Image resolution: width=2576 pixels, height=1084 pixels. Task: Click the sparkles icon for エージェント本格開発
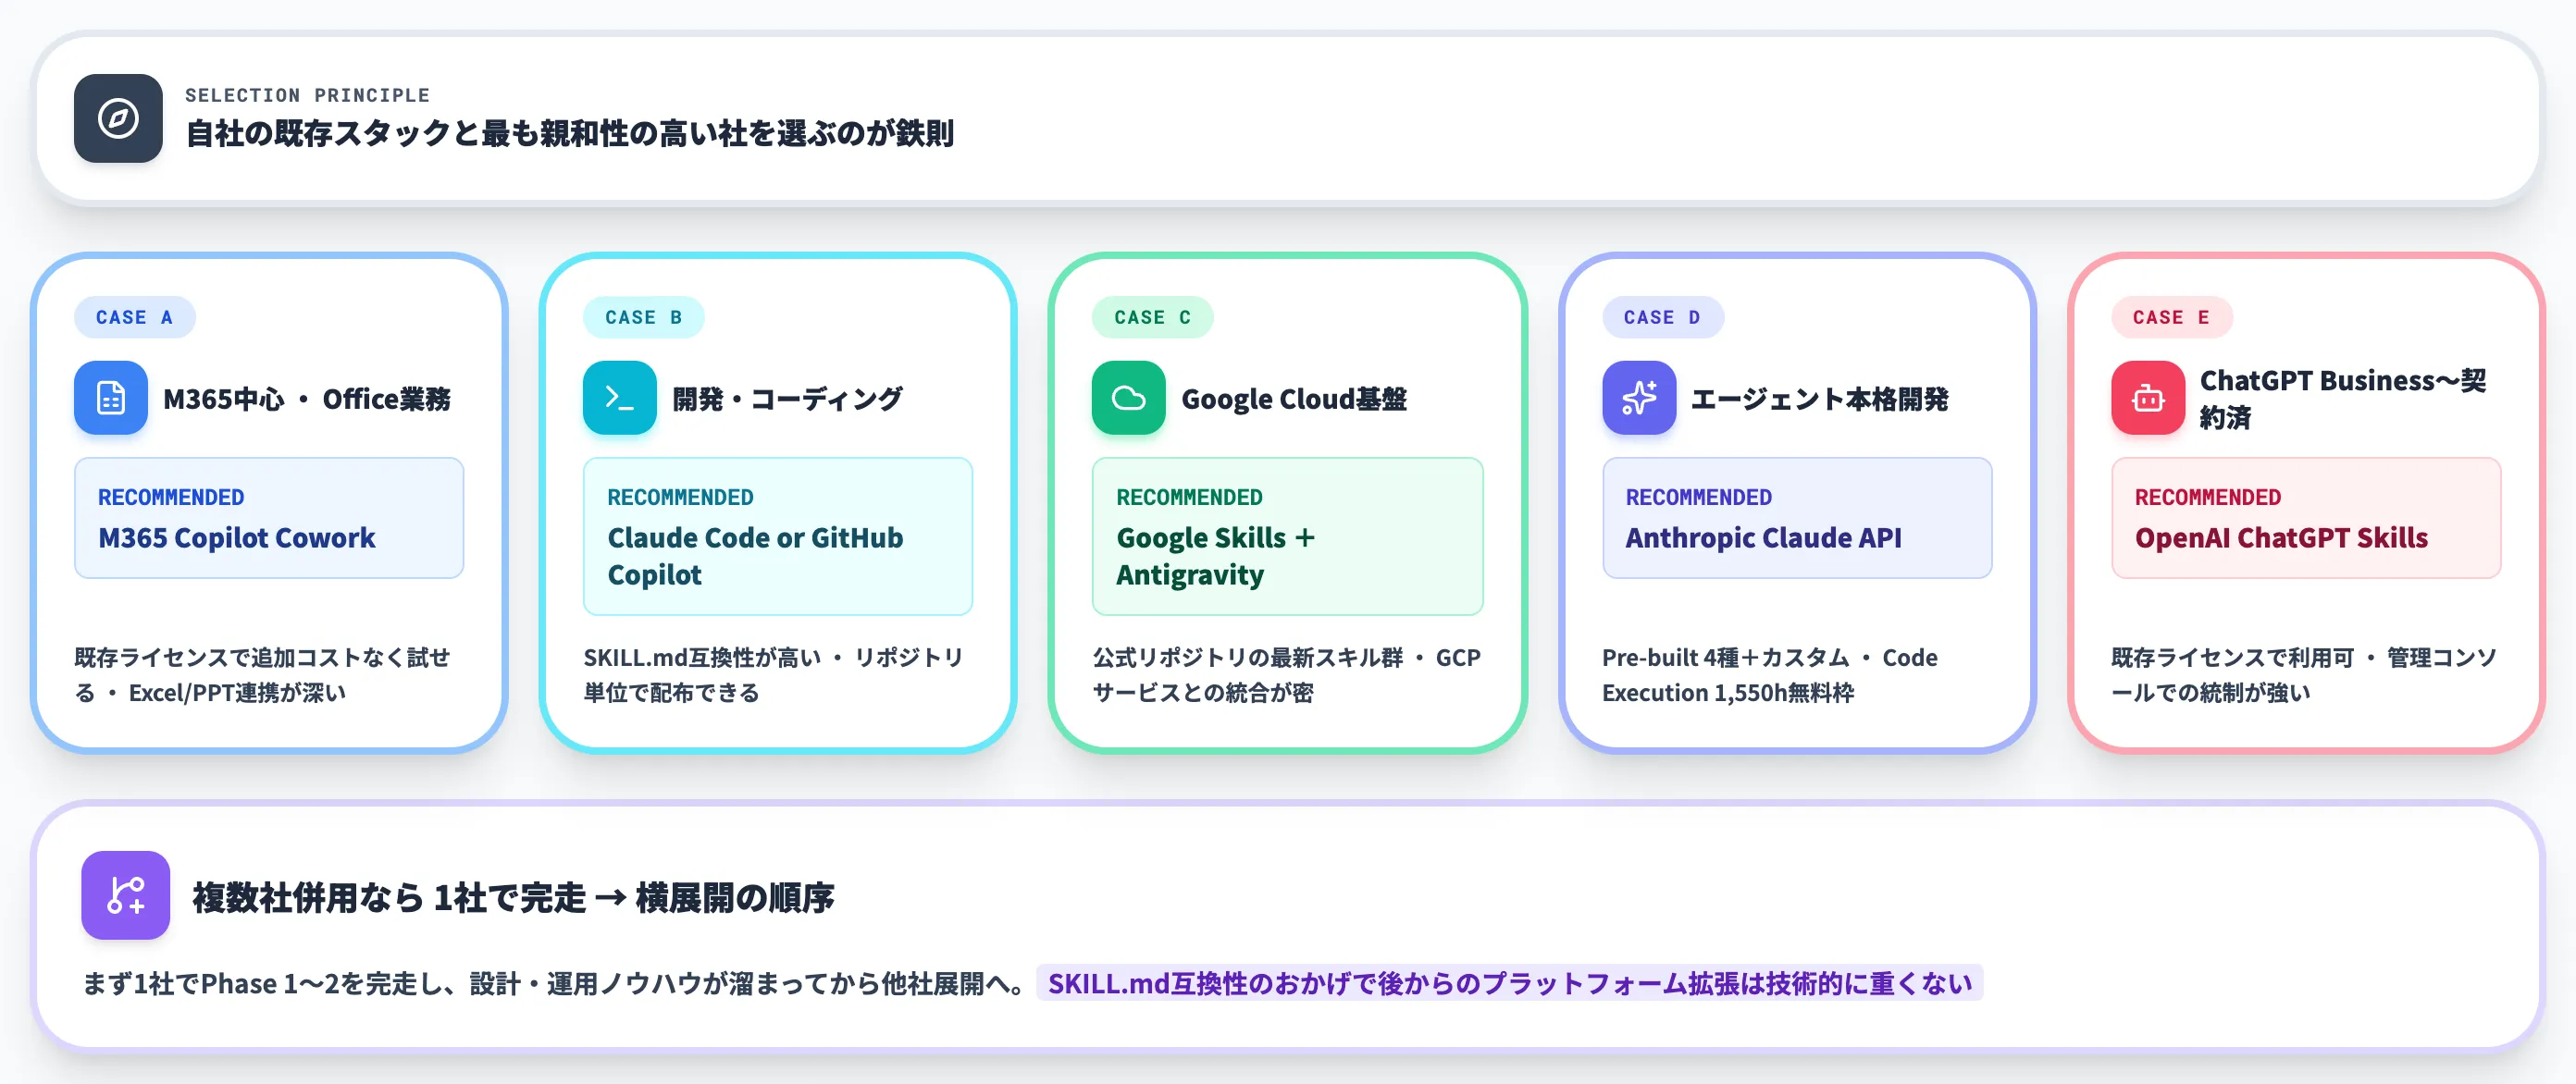[x=1639, y=398]
